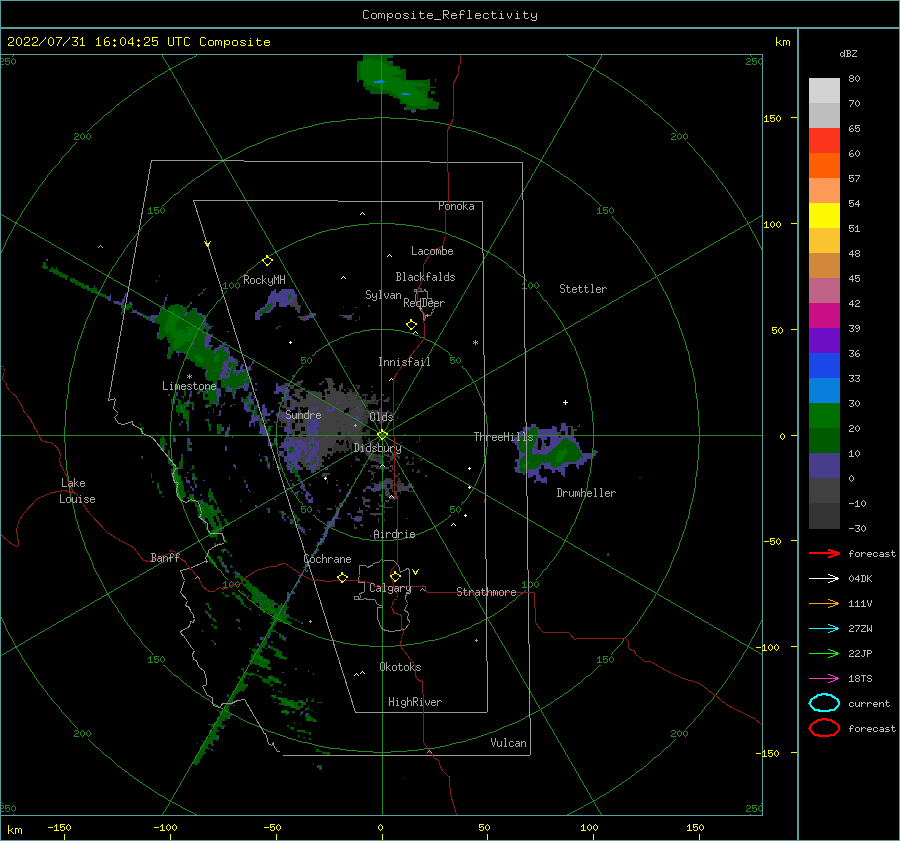The height and width of the screenshot is (841, 900).
Task: Click the dBZ legend heading
Action: tap(848, 53)
